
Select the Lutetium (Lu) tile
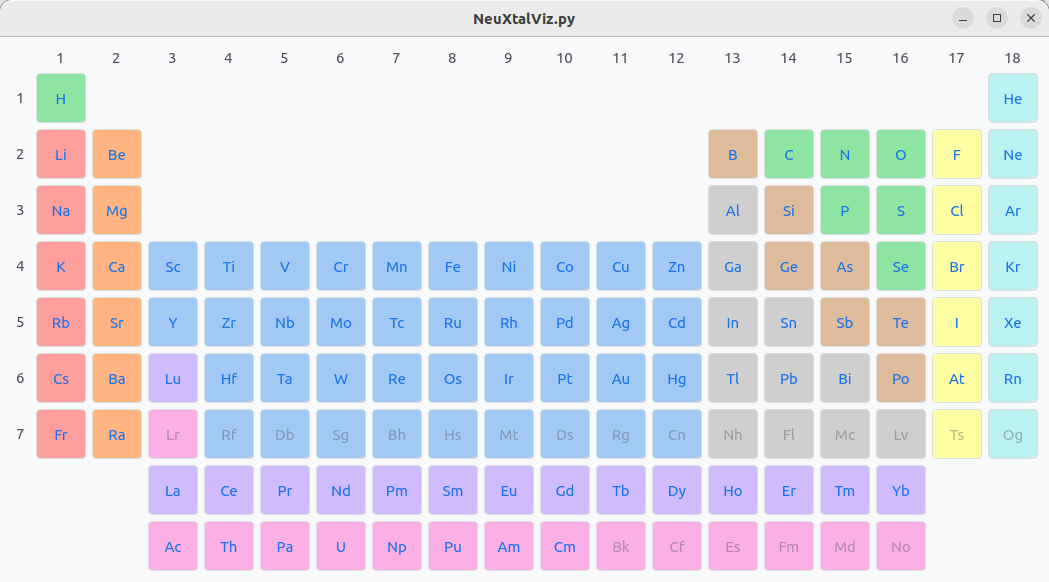(x=173, y=378)
